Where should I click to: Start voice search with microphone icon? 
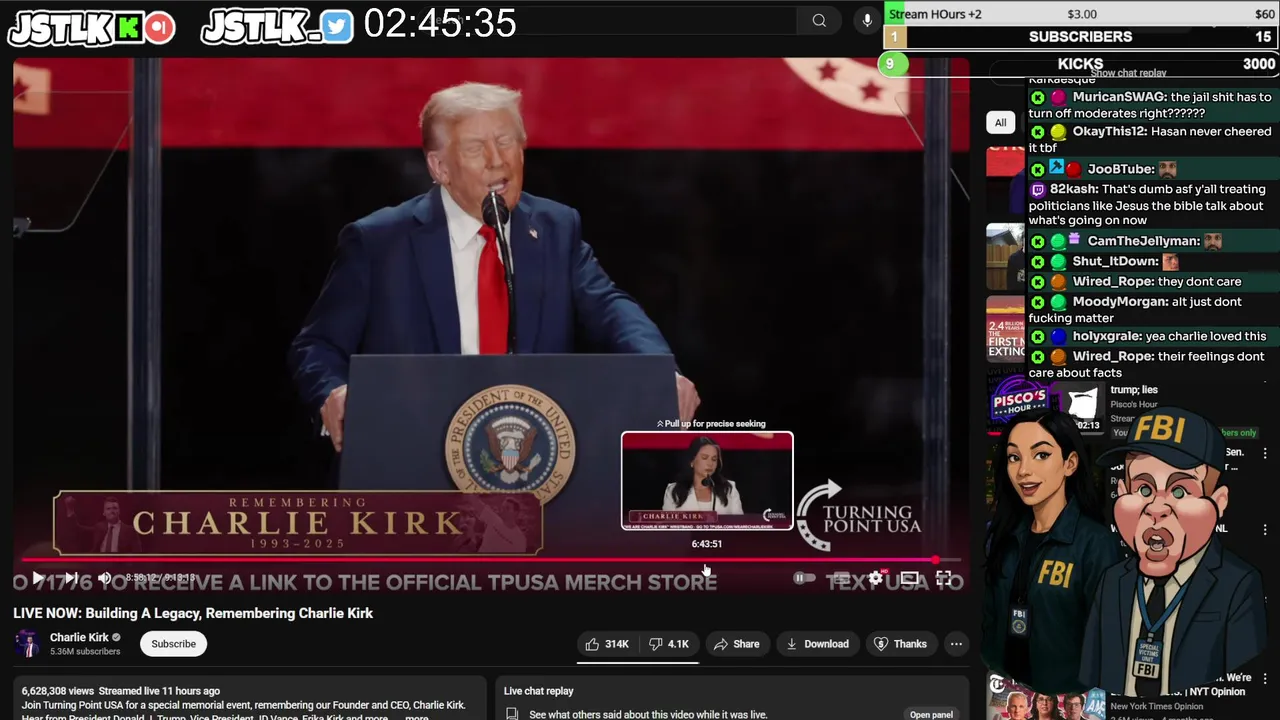coord(867,20)
